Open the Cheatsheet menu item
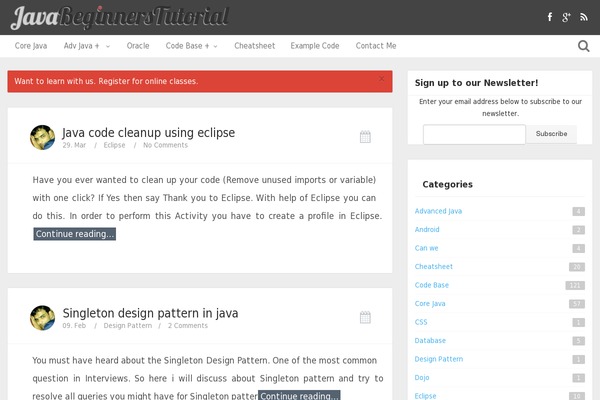Viewport: 600px width, 400px height. 254,46
